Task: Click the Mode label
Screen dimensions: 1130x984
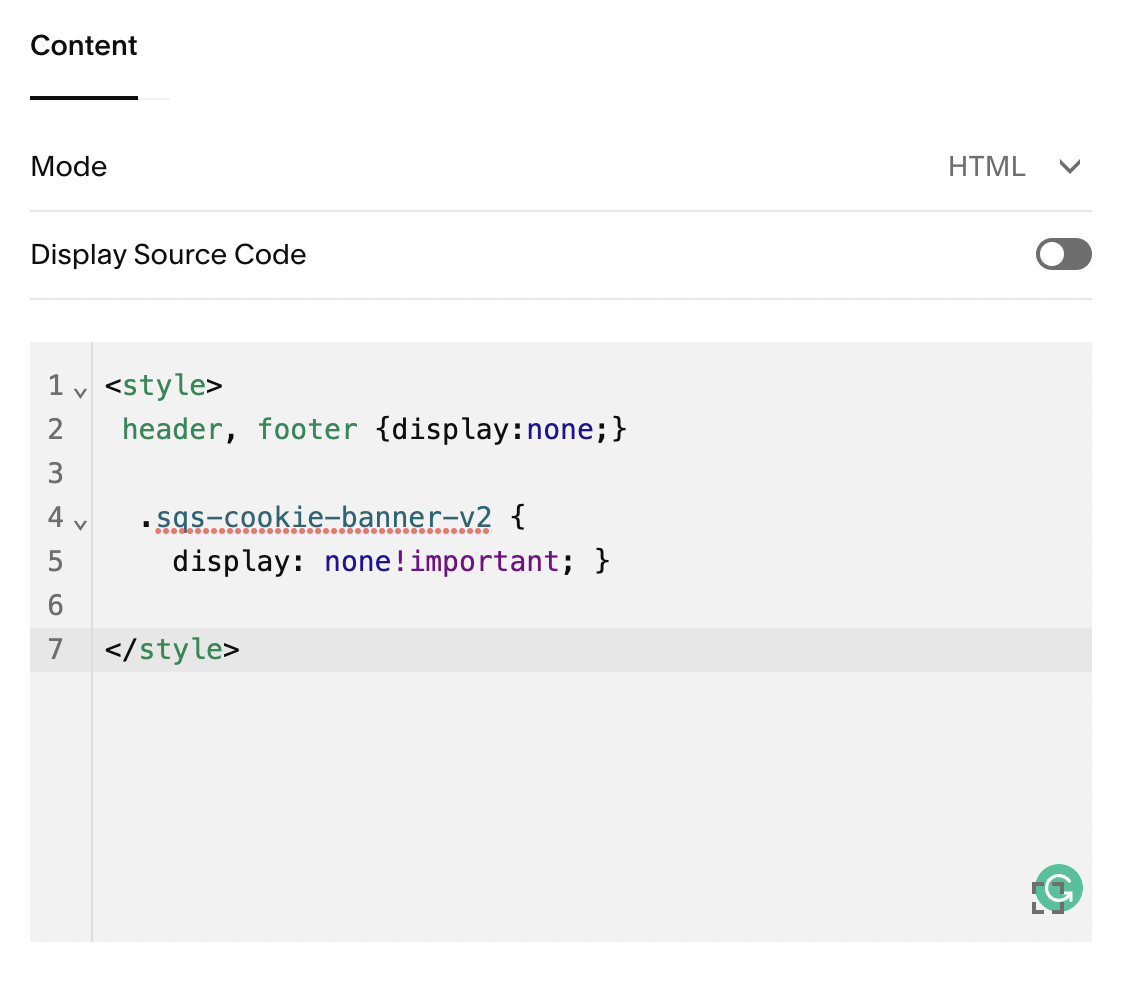Action: click(x=69, y=167)
